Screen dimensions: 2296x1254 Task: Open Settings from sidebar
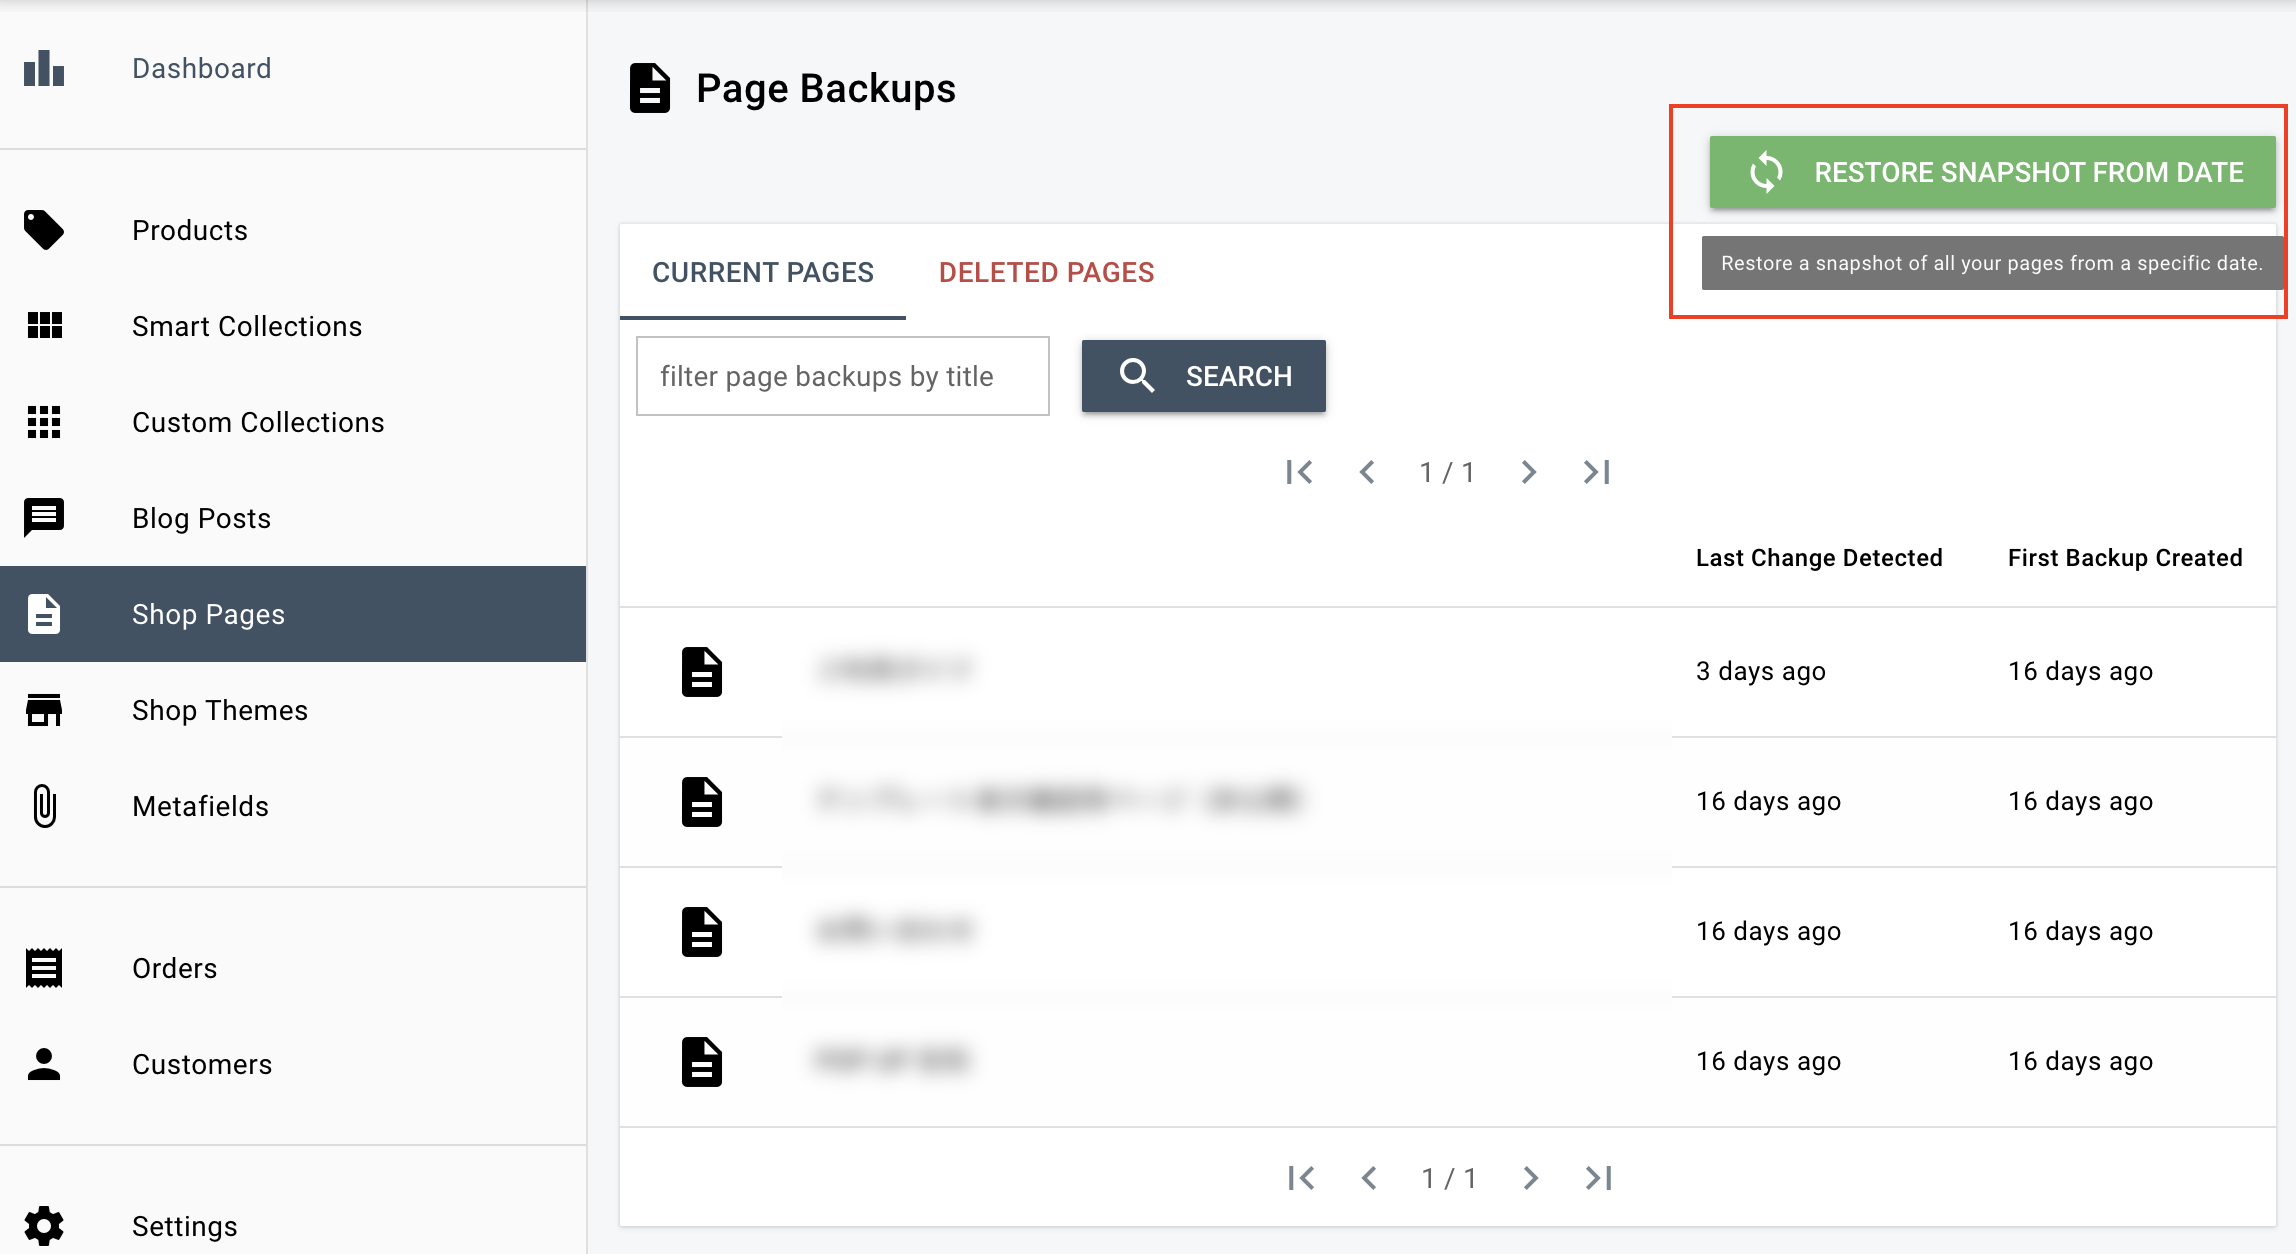293,1226
